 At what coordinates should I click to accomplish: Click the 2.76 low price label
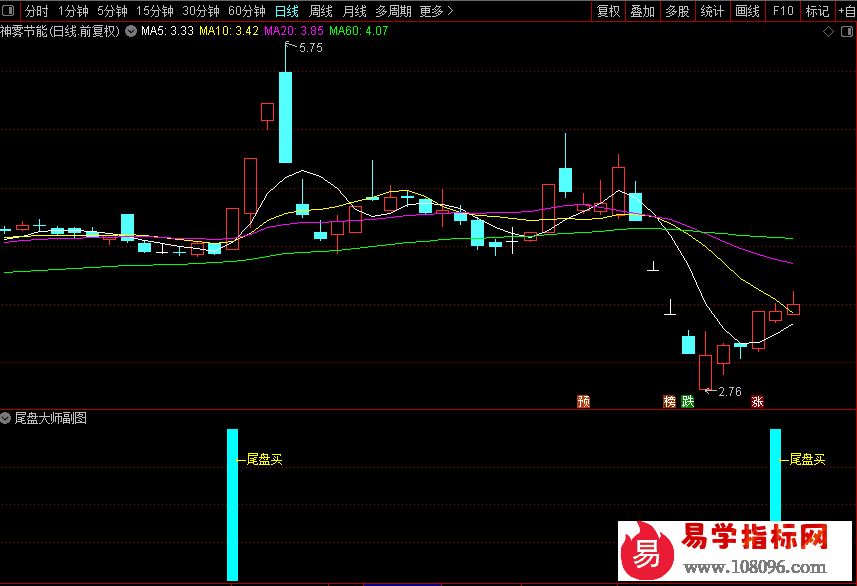[x=730, y=391]
